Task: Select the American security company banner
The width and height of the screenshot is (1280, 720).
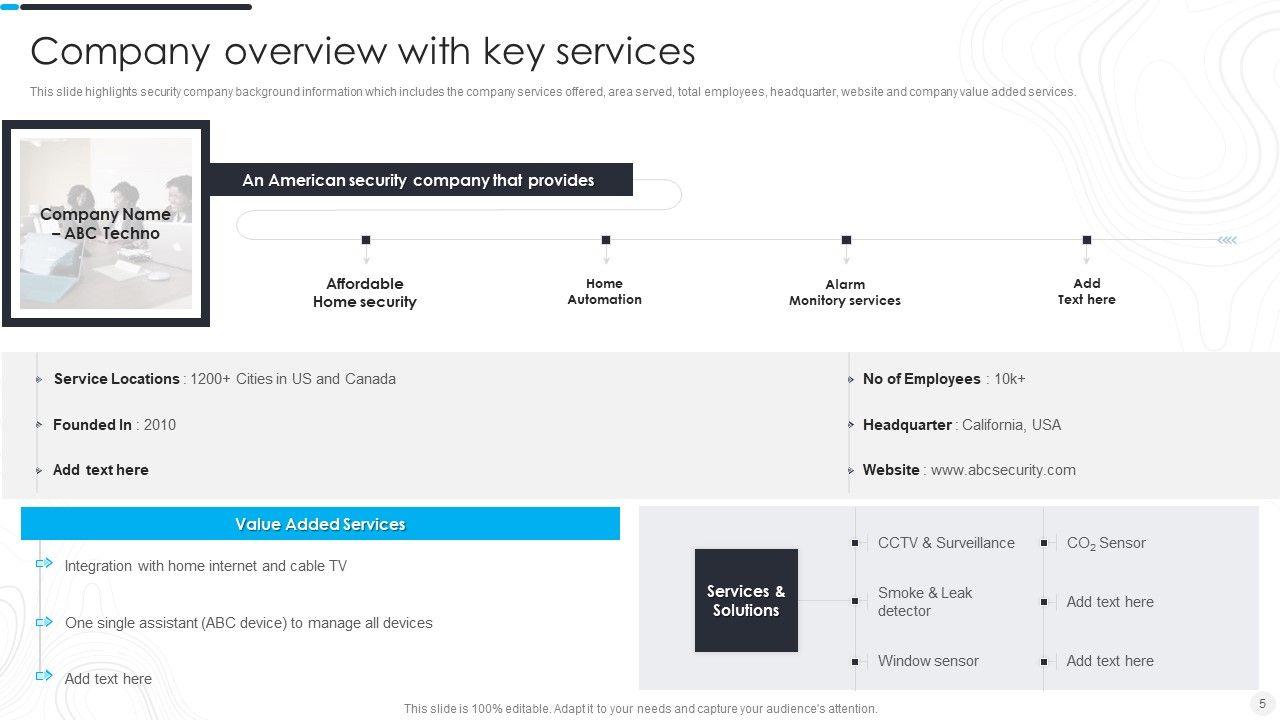Action: coord(419,180)
